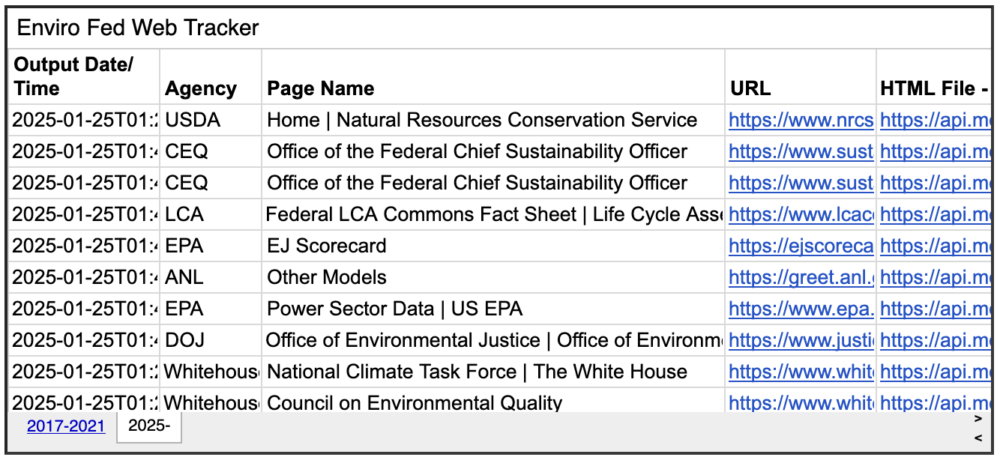Select the Agency column header cell
The height and width of the screenshot is (460, 1000).
pyautogui.click(x=210, y=77)
